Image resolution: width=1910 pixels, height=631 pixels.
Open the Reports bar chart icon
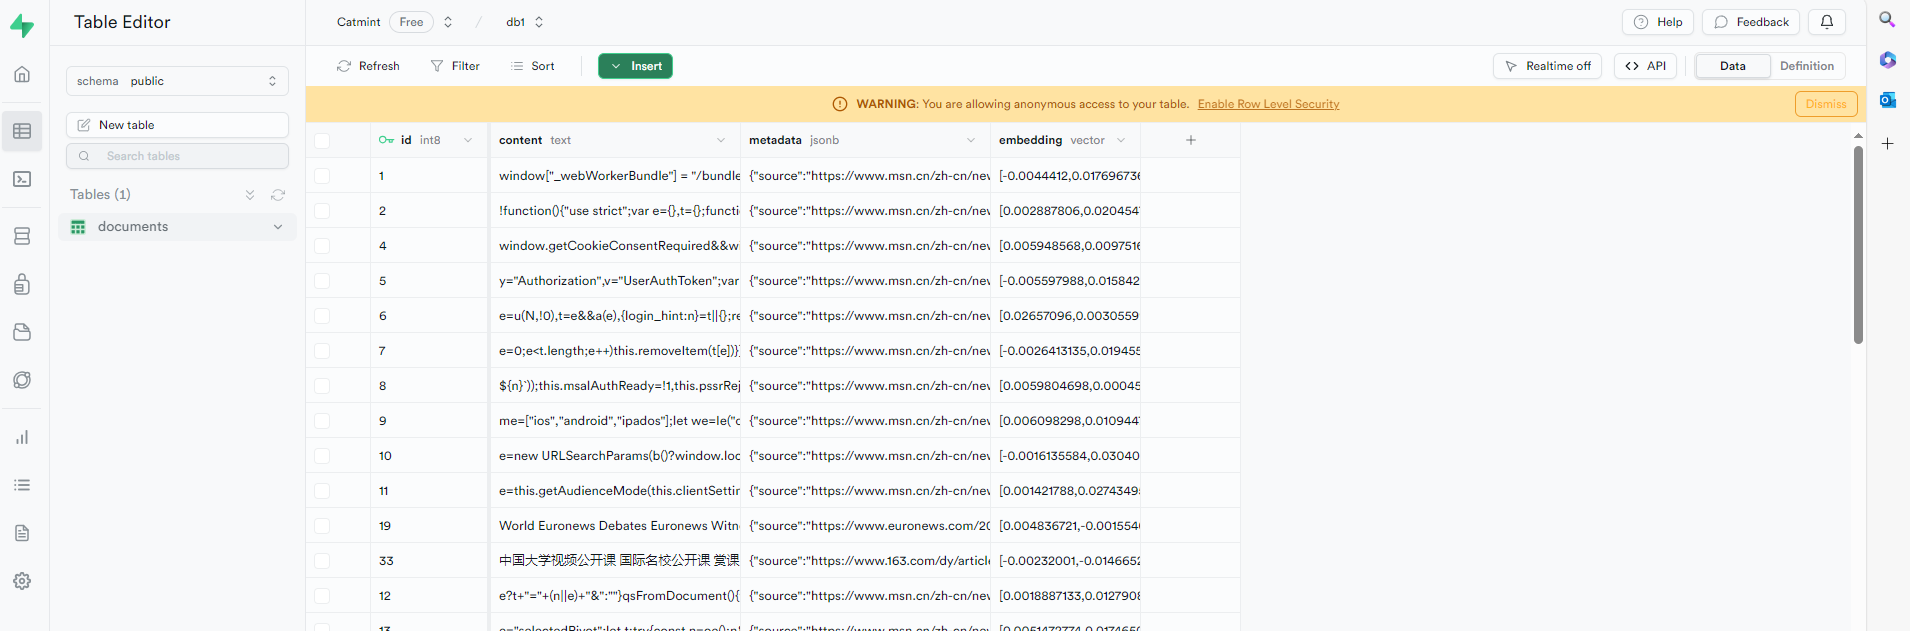coord(22,437)
